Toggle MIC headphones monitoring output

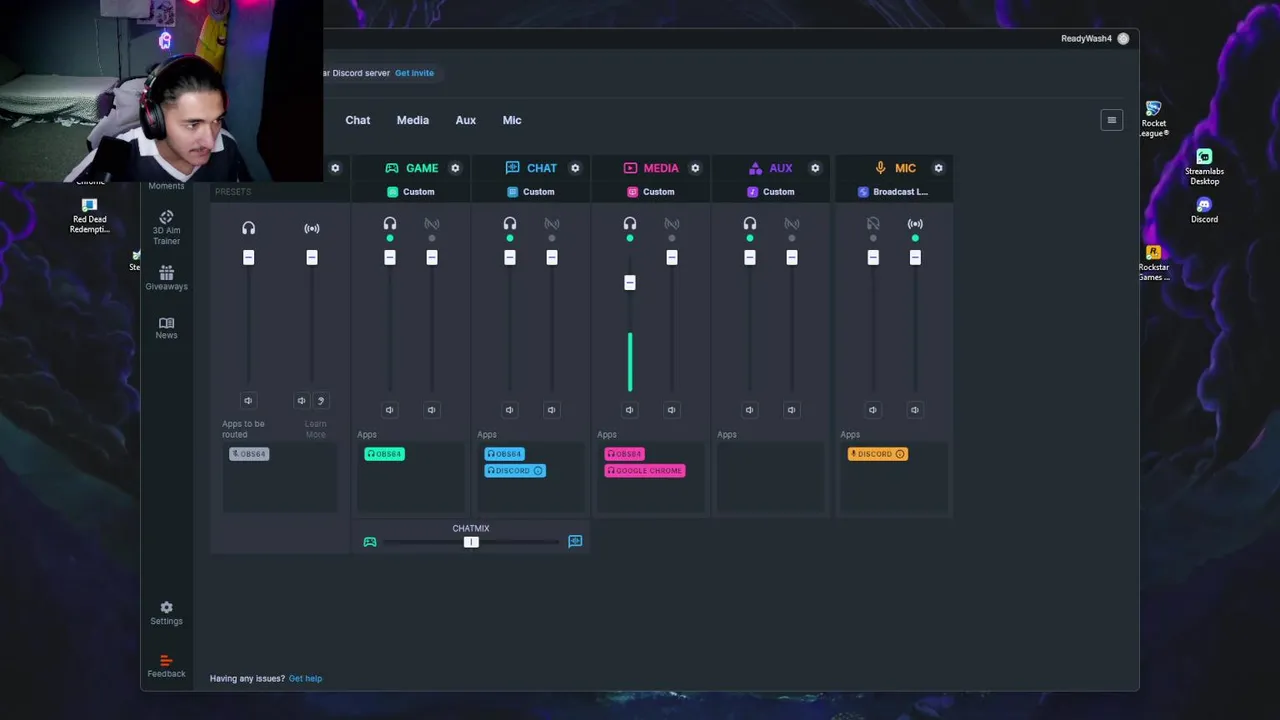point(873,224)
